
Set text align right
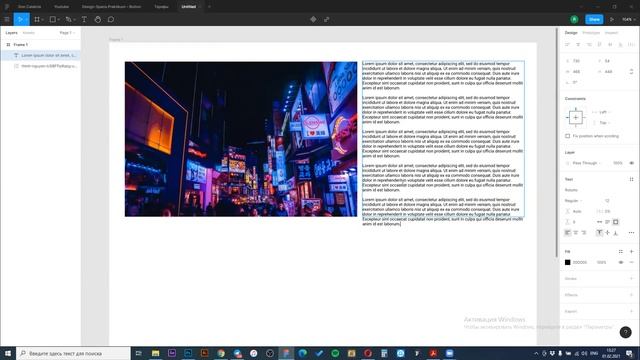(x=584, y=233)
